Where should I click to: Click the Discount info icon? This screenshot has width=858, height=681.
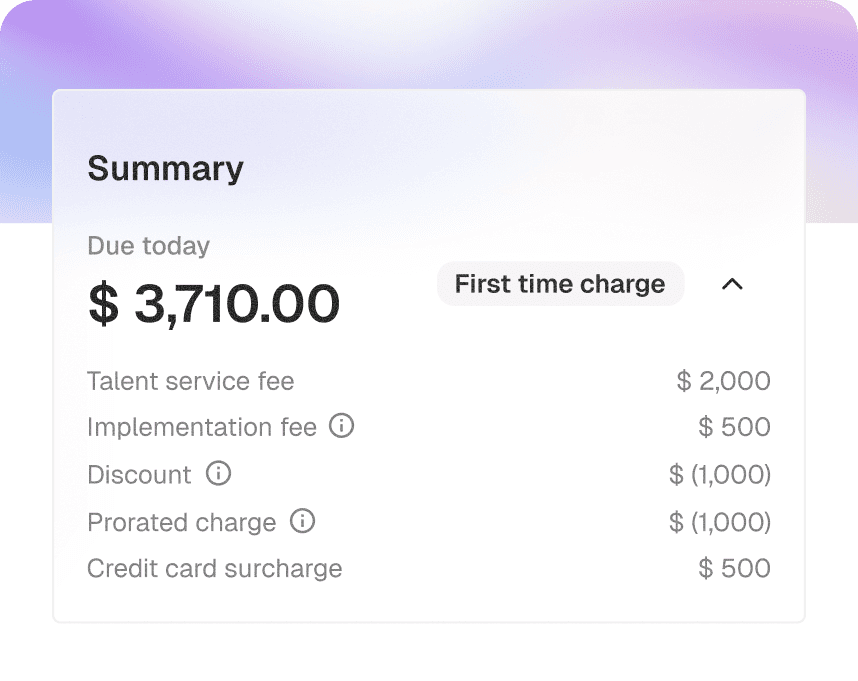[x=218, y=474]
